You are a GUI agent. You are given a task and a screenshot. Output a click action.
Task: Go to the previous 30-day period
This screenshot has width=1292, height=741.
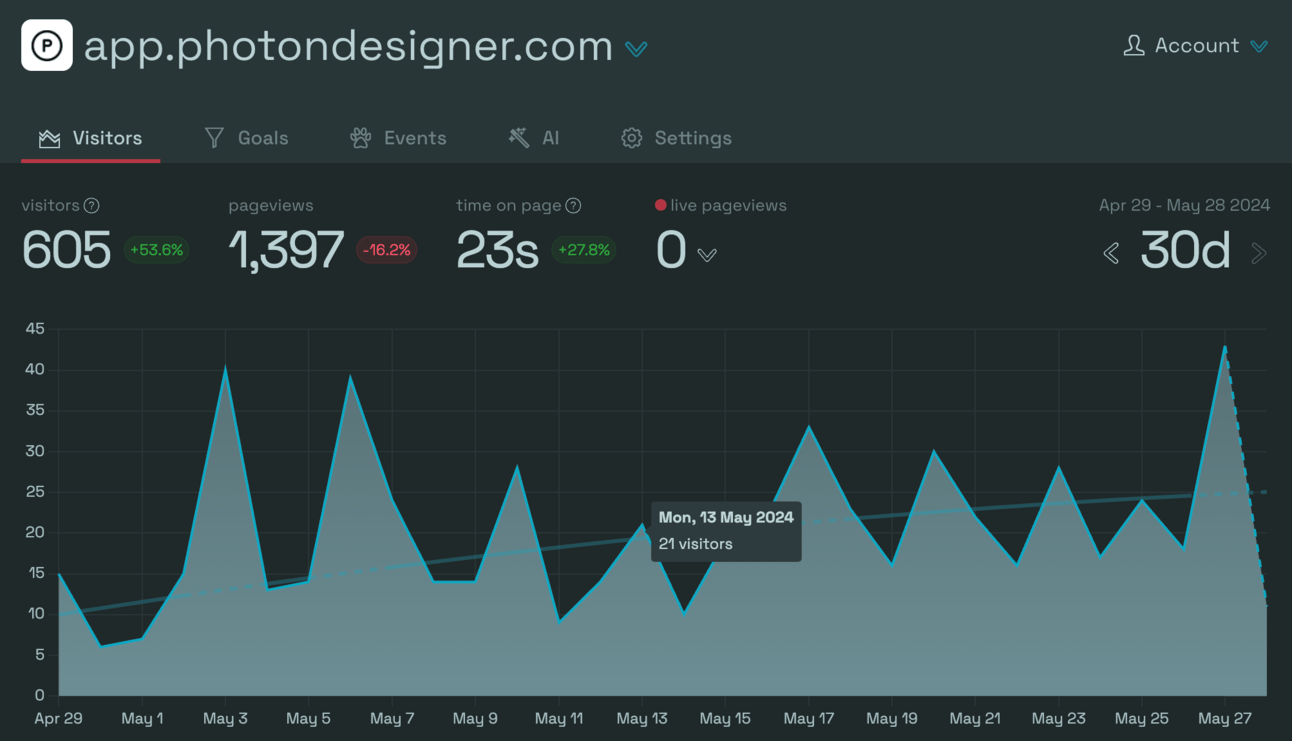point(1111,253)
